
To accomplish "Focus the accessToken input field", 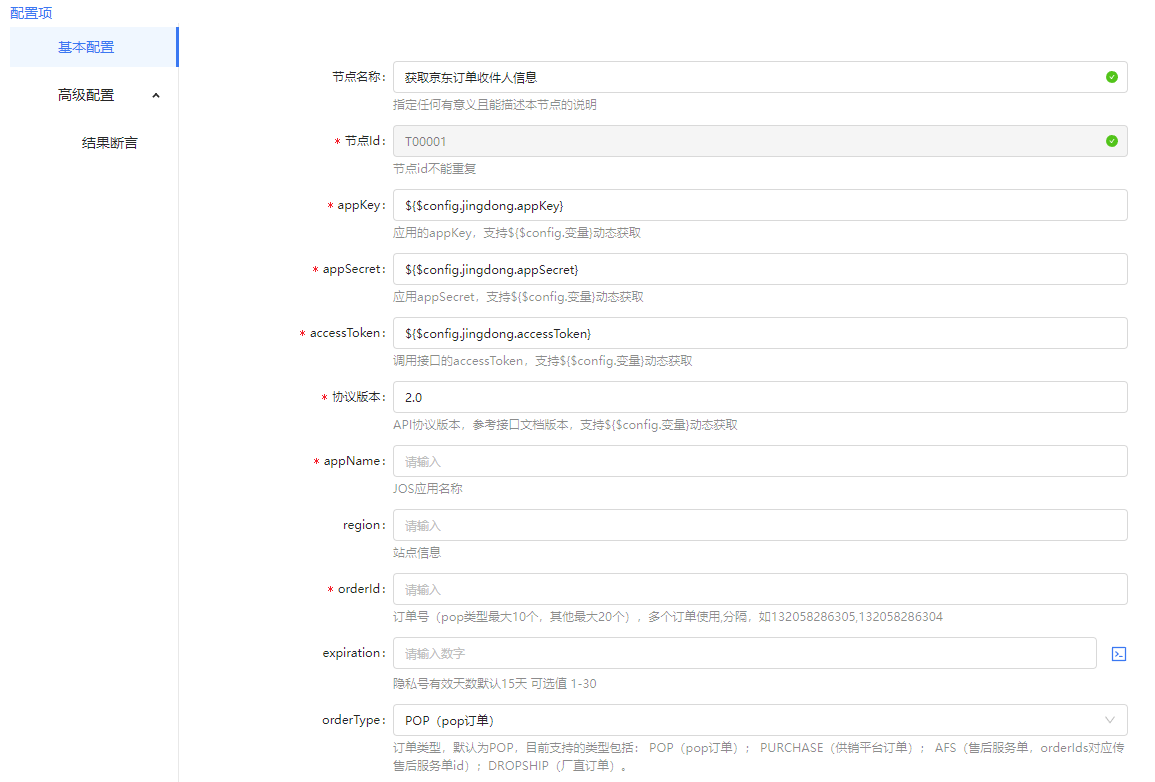I will (760, 333).
